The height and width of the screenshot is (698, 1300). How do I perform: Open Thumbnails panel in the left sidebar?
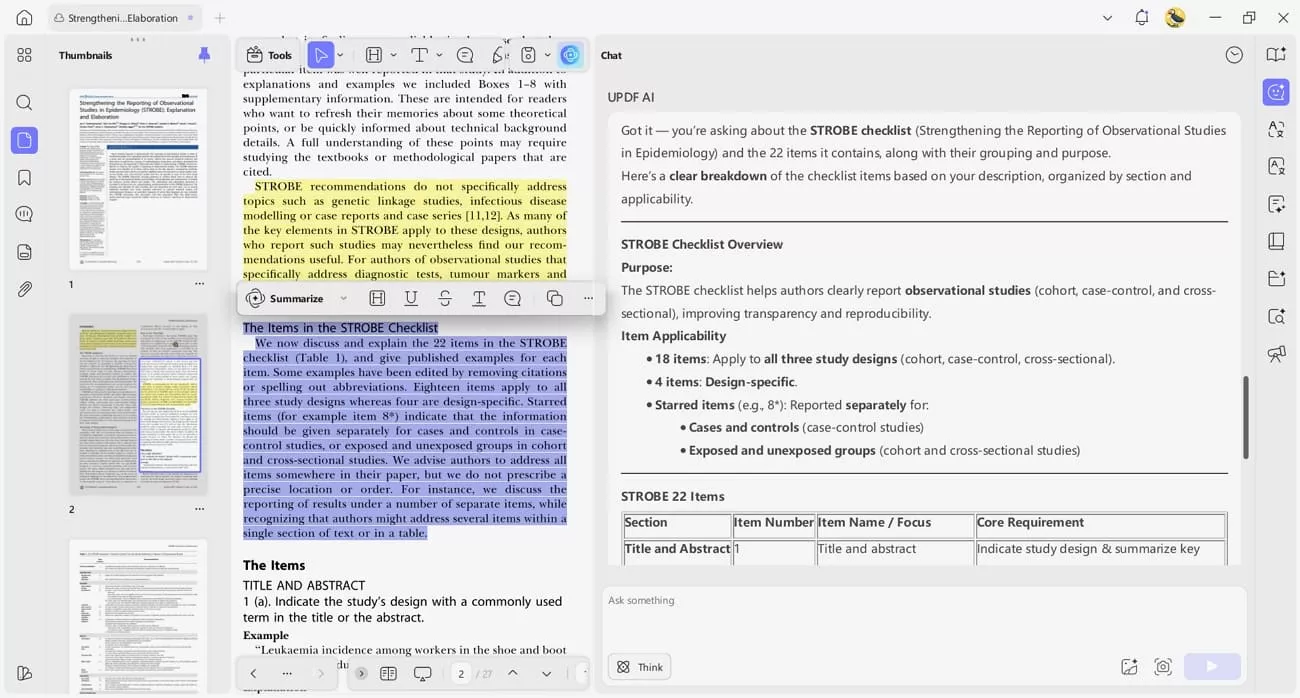[24, 140]
